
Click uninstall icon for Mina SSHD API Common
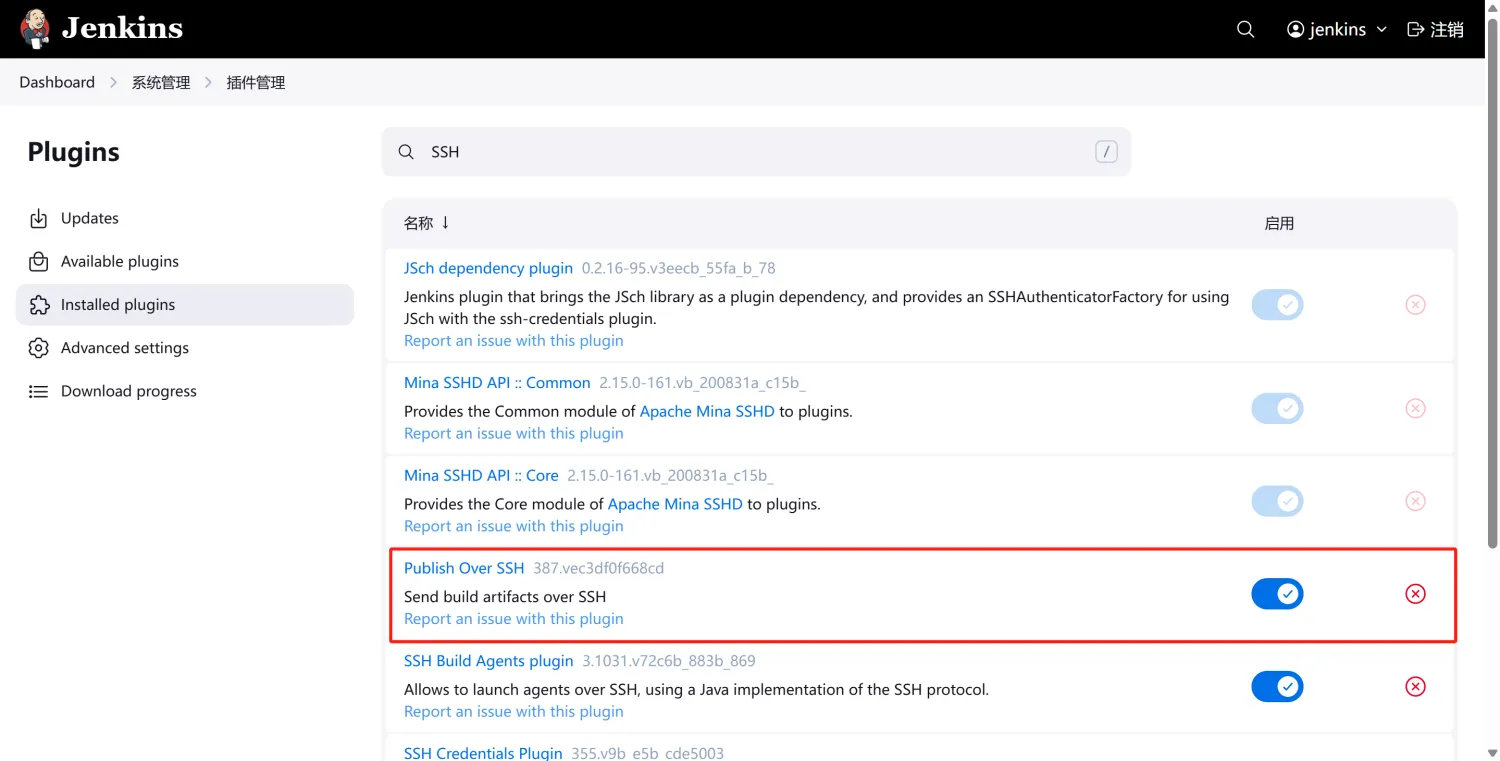[1415, 408]
